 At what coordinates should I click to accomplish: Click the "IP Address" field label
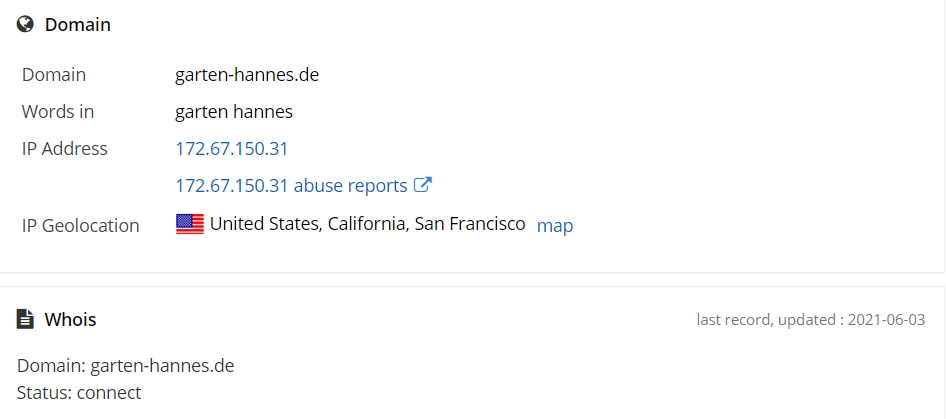point(65,149)
